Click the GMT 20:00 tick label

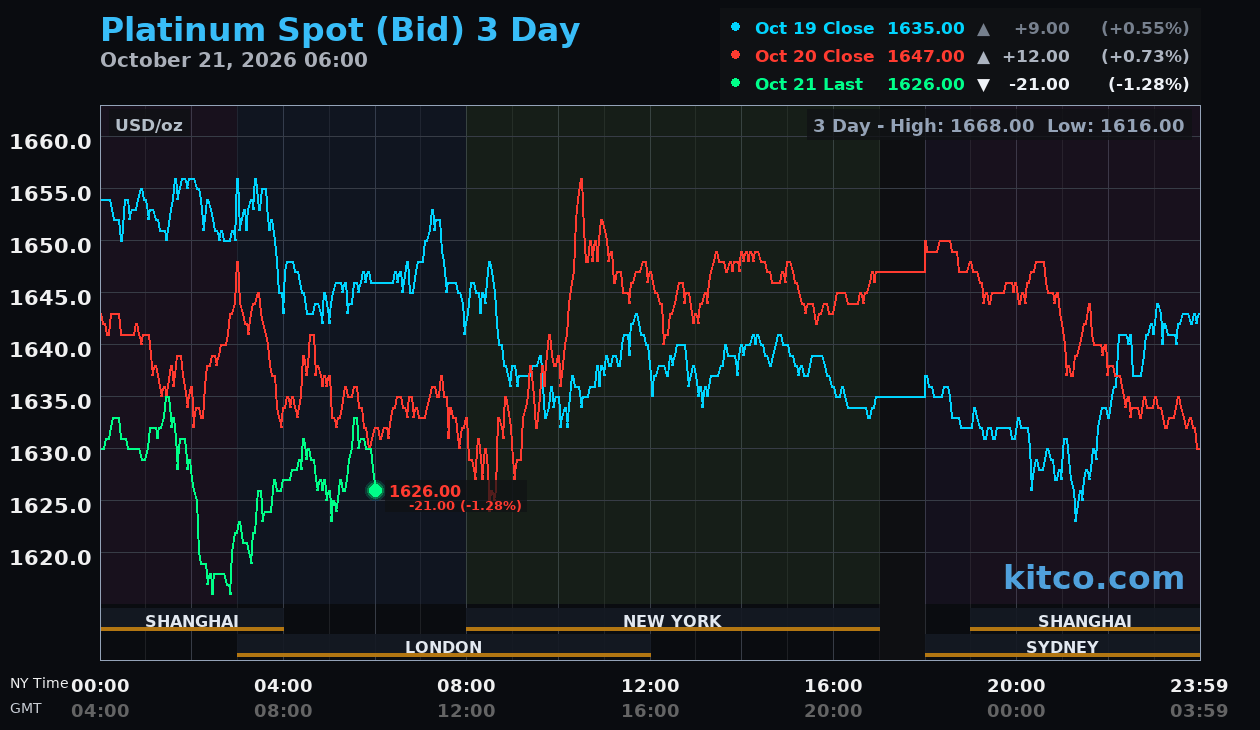tap(833, 711)
